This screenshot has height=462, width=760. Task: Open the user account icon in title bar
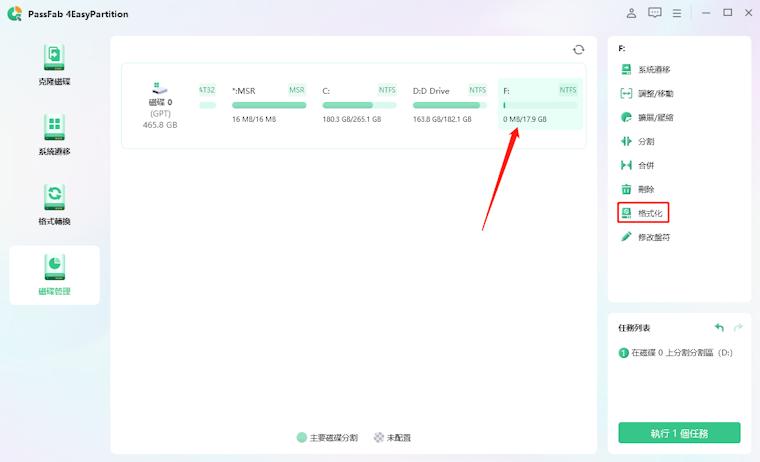pyautogui.click(x=631, y=13)
